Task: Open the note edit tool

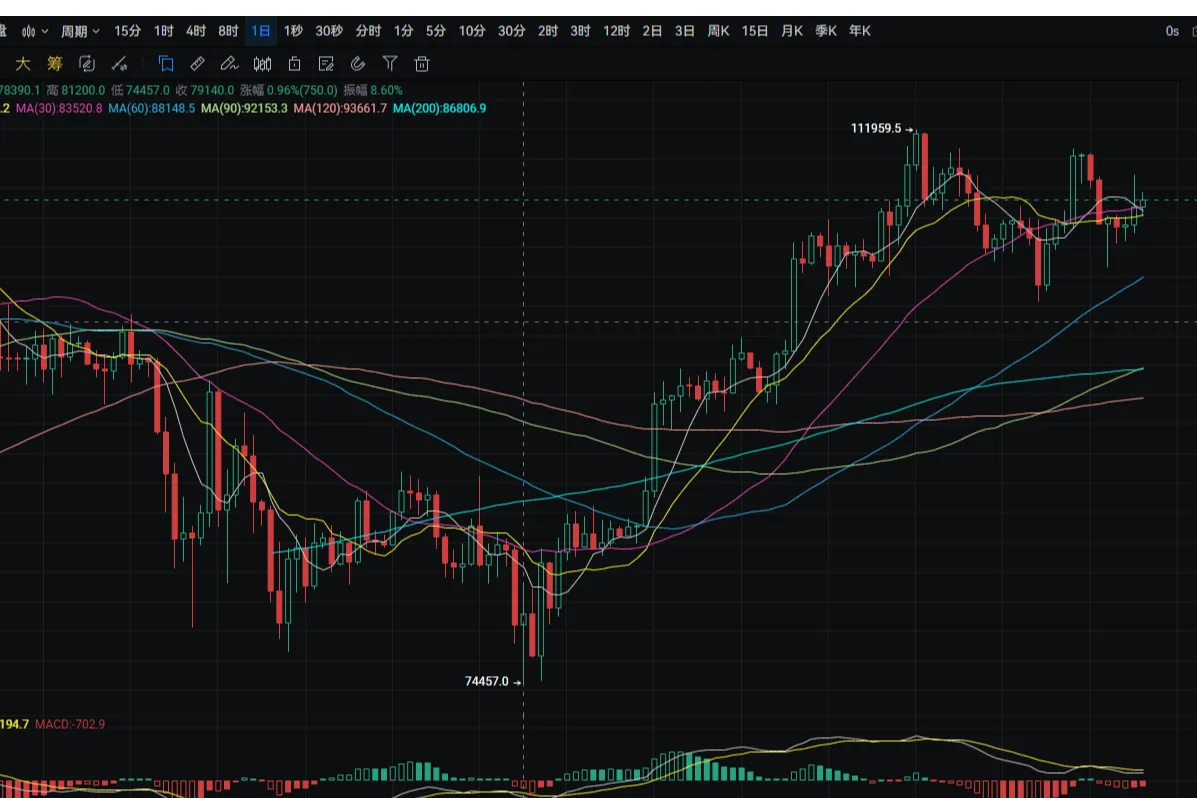Action: click(326, 63)
